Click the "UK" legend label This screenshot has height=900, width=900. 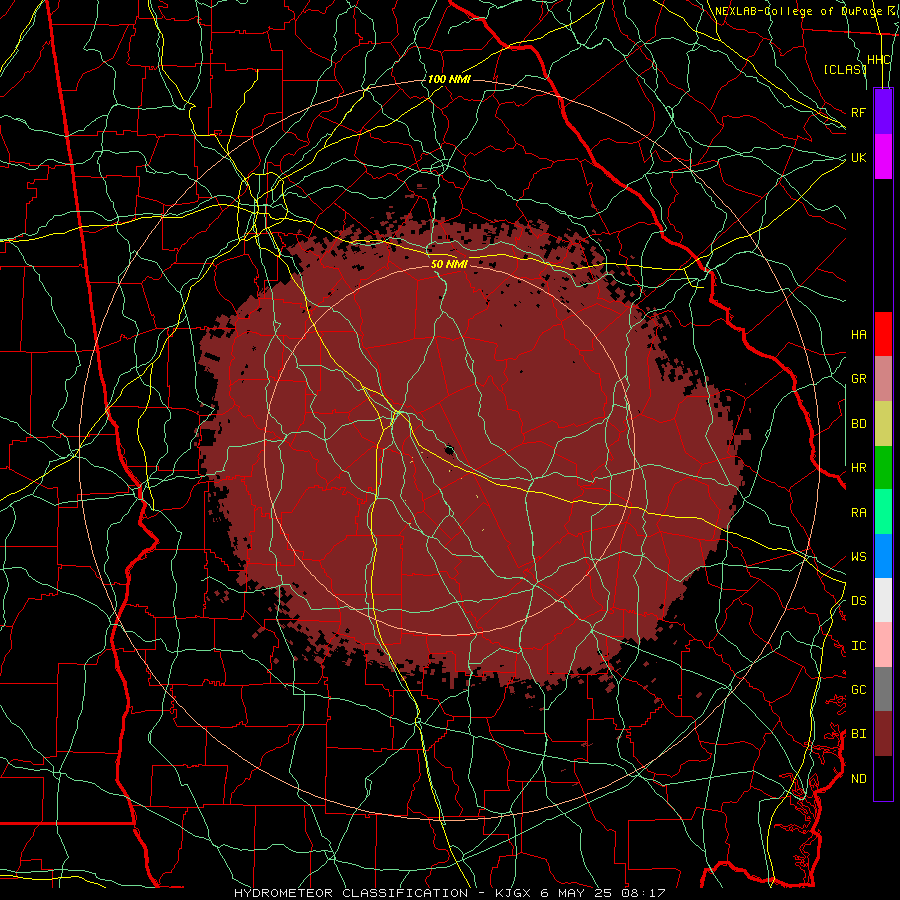coord(859,157)
